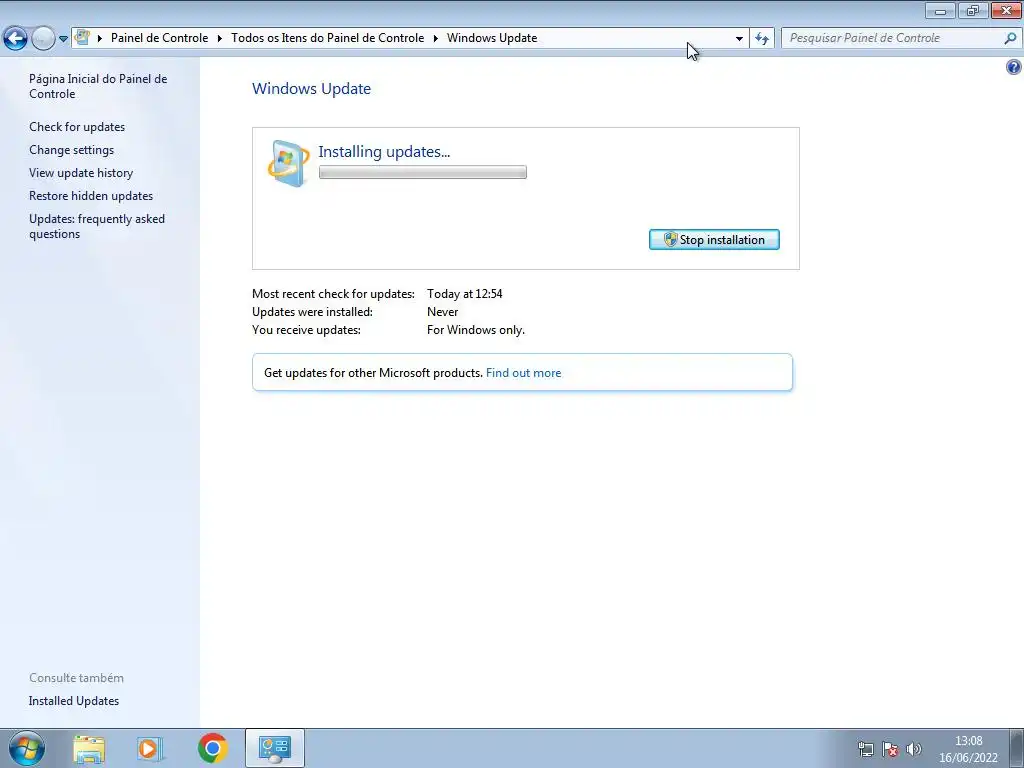Click the clock showing 13:08

pyautogui.click(x=968, y=741)
